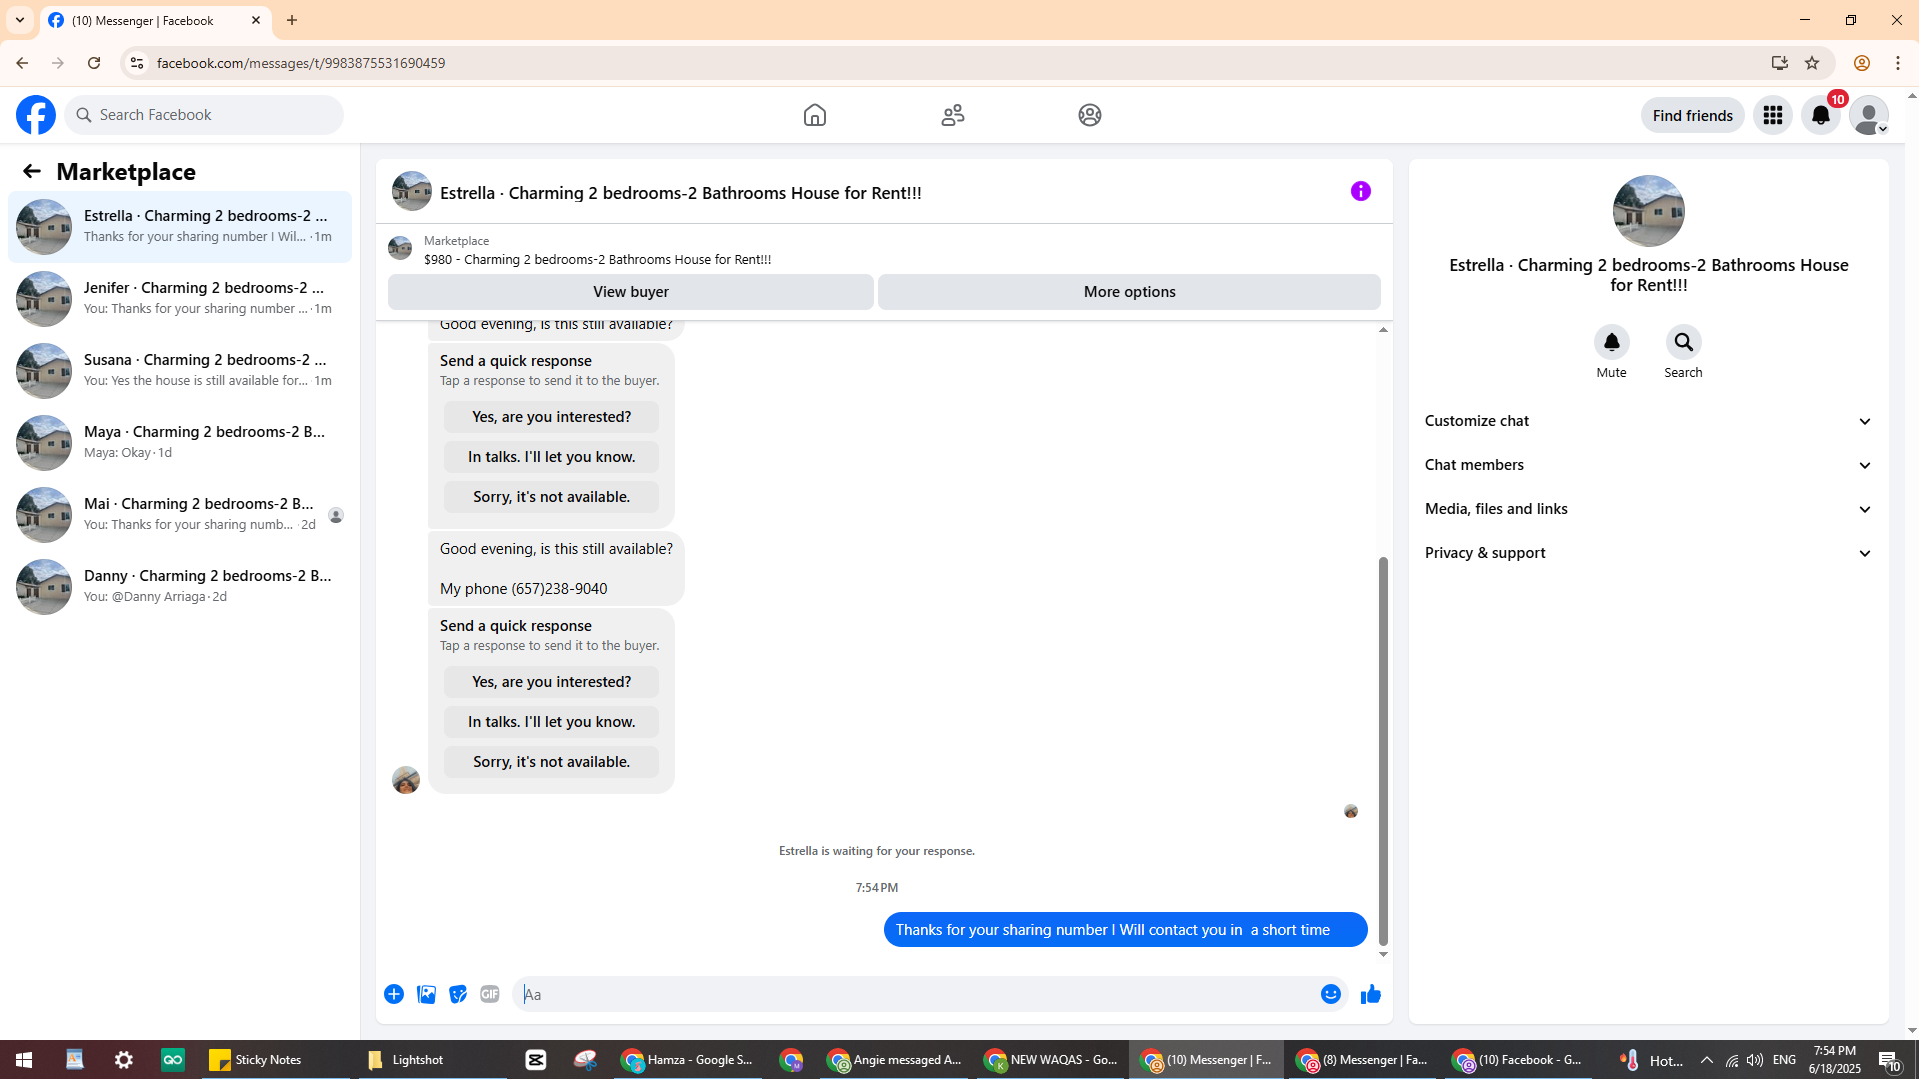Focus the Search Facebook field
The width and height of the screenshot is (1919, 1079).
204,115
